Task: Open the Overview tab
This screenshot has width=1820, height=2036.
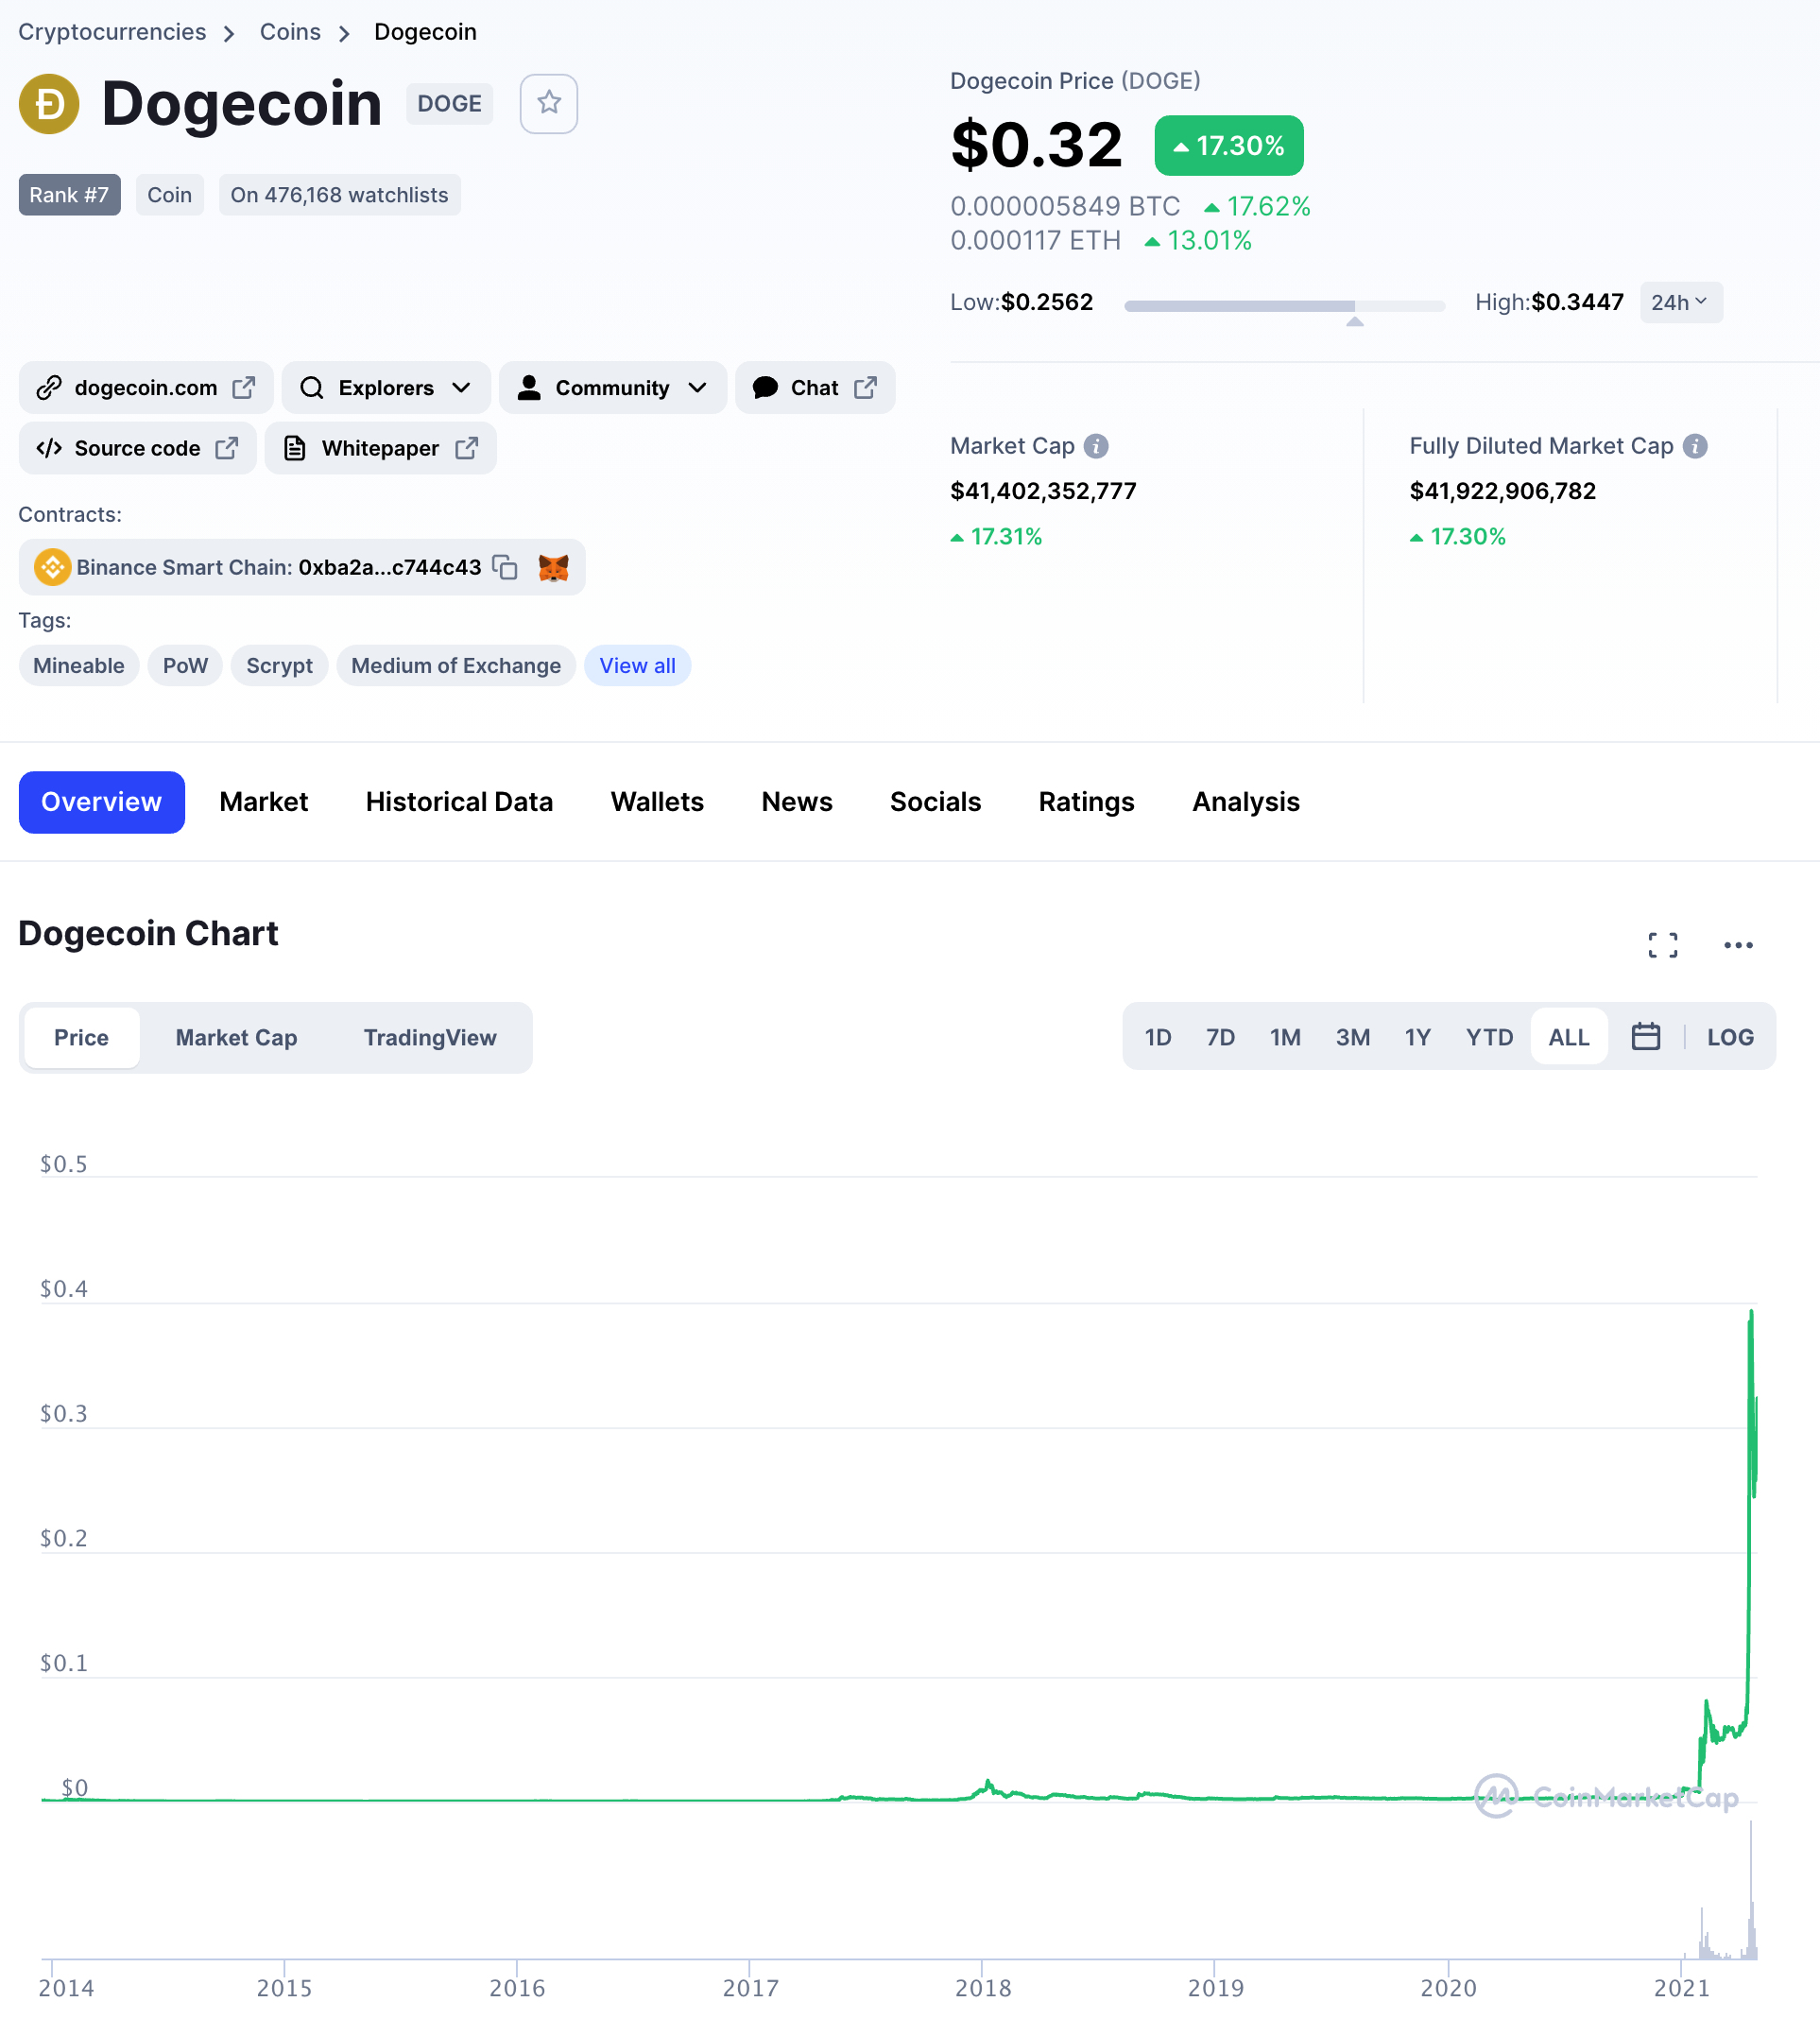Action: click(101, 802)
